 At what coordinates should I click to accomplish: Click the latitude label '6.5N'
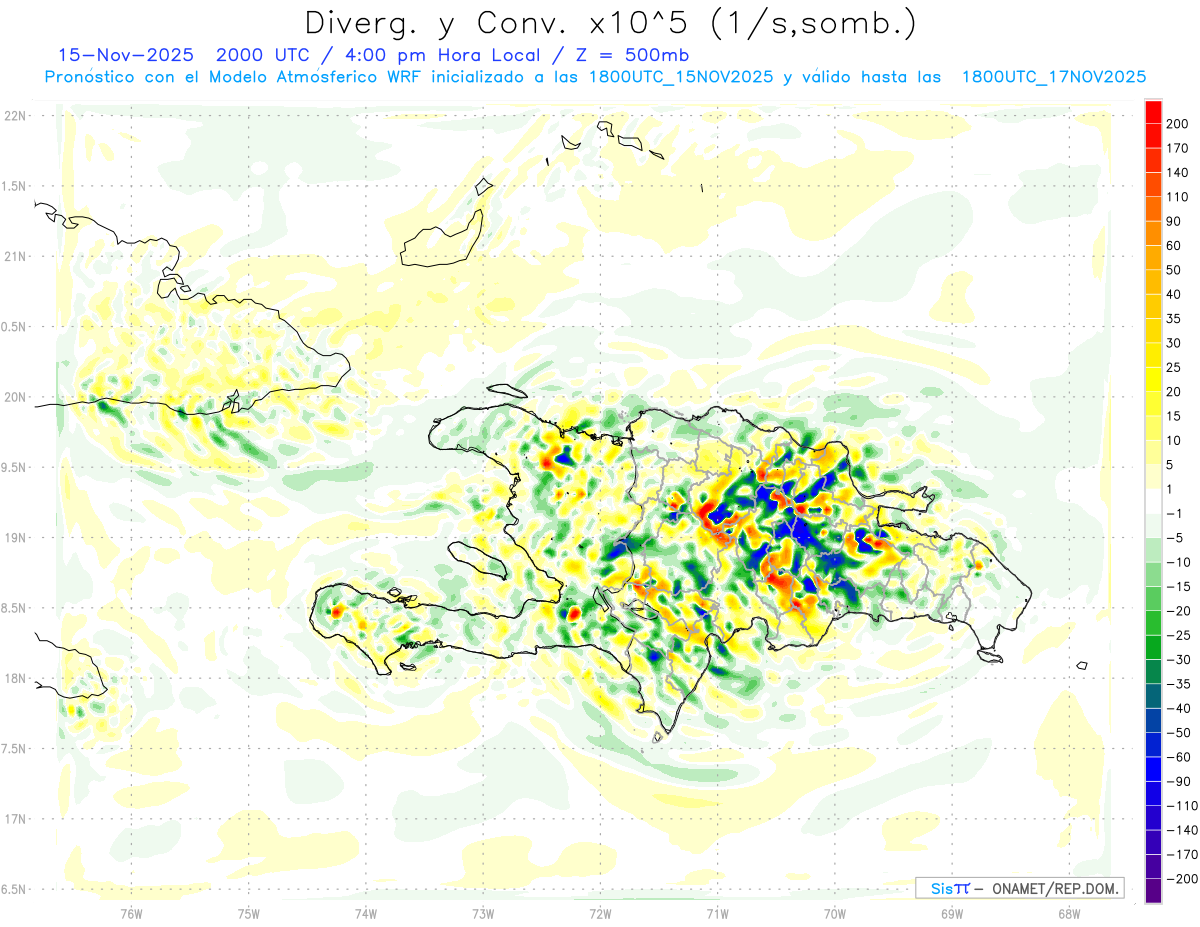pyautogui.click(x=14, y=890)
